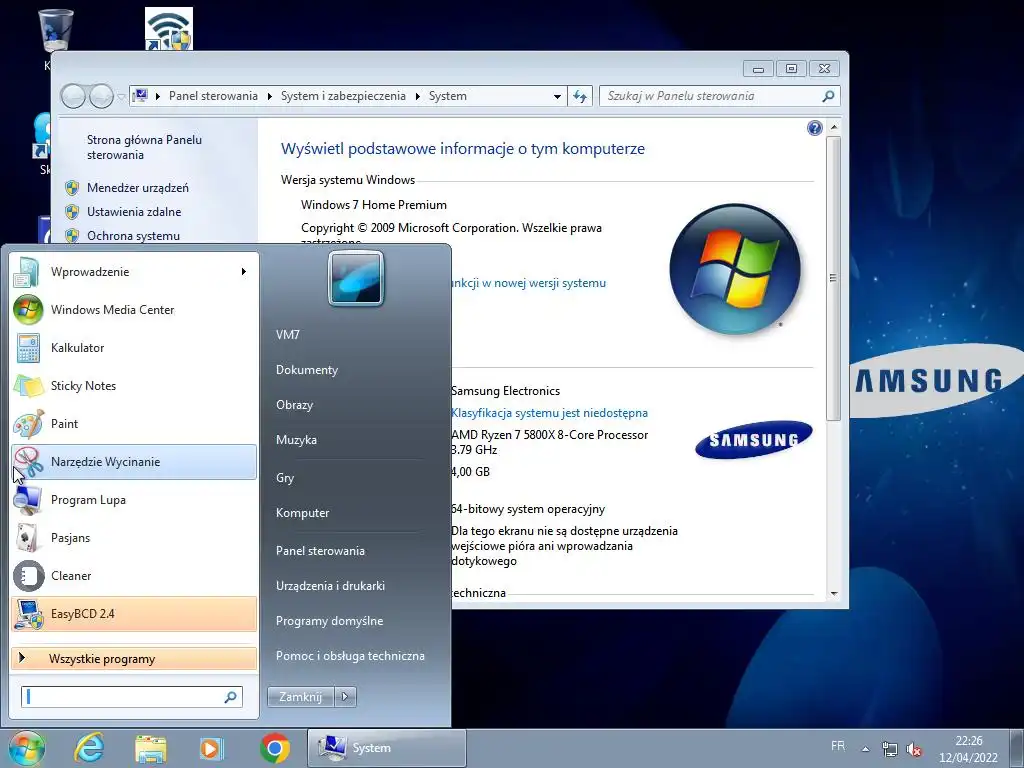Click the Start orb button
The height and width of the screenshot is (768, 1024).
click(27, 748)
